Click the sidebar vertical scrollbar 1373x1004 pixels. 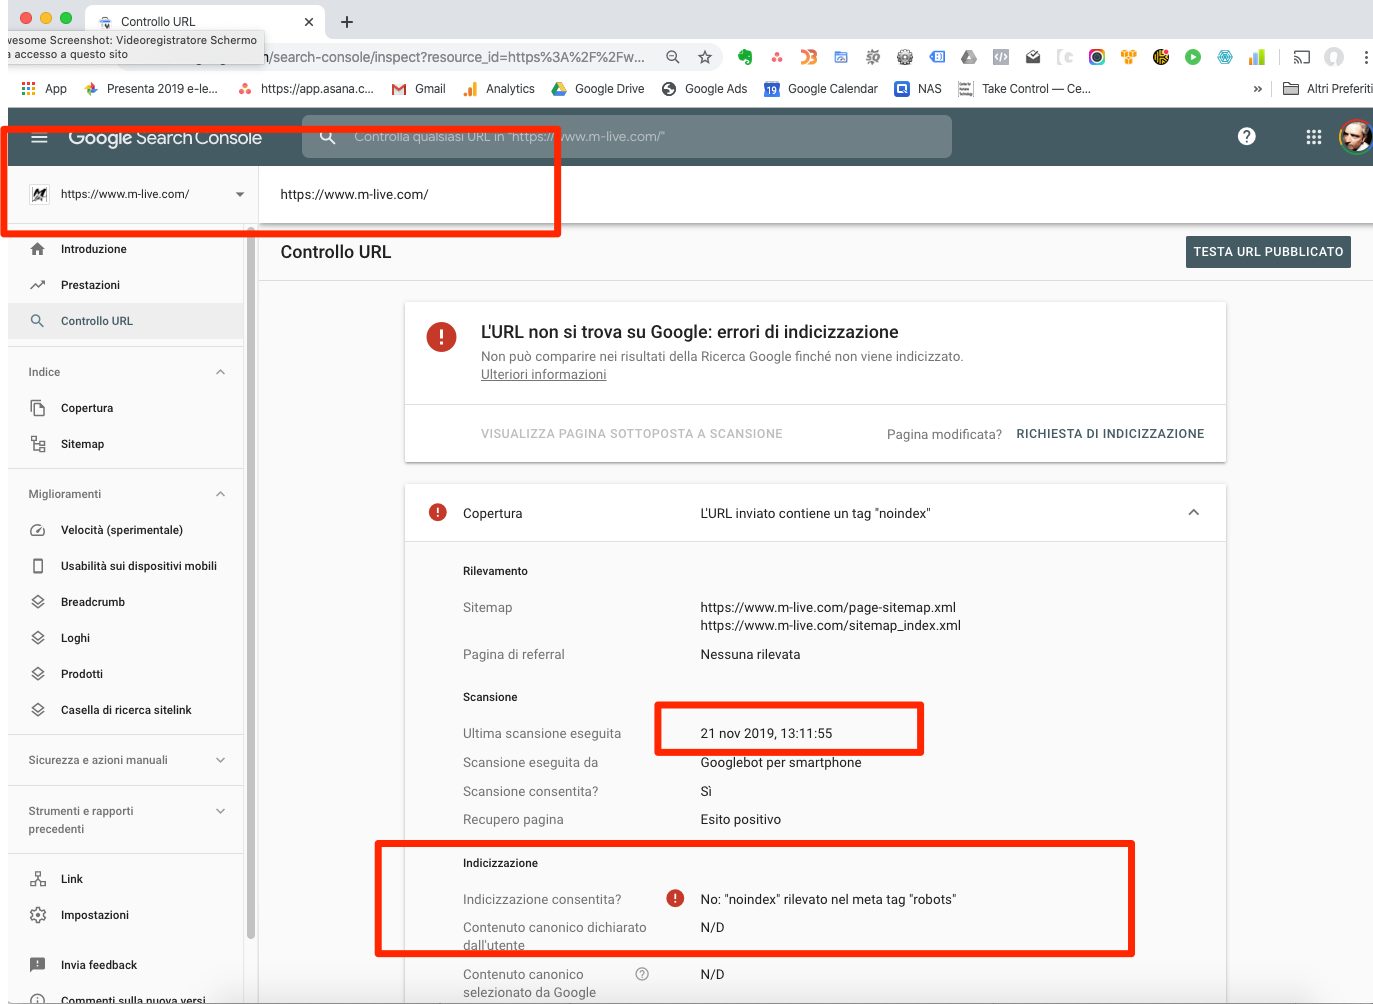[x=250, y=584]
